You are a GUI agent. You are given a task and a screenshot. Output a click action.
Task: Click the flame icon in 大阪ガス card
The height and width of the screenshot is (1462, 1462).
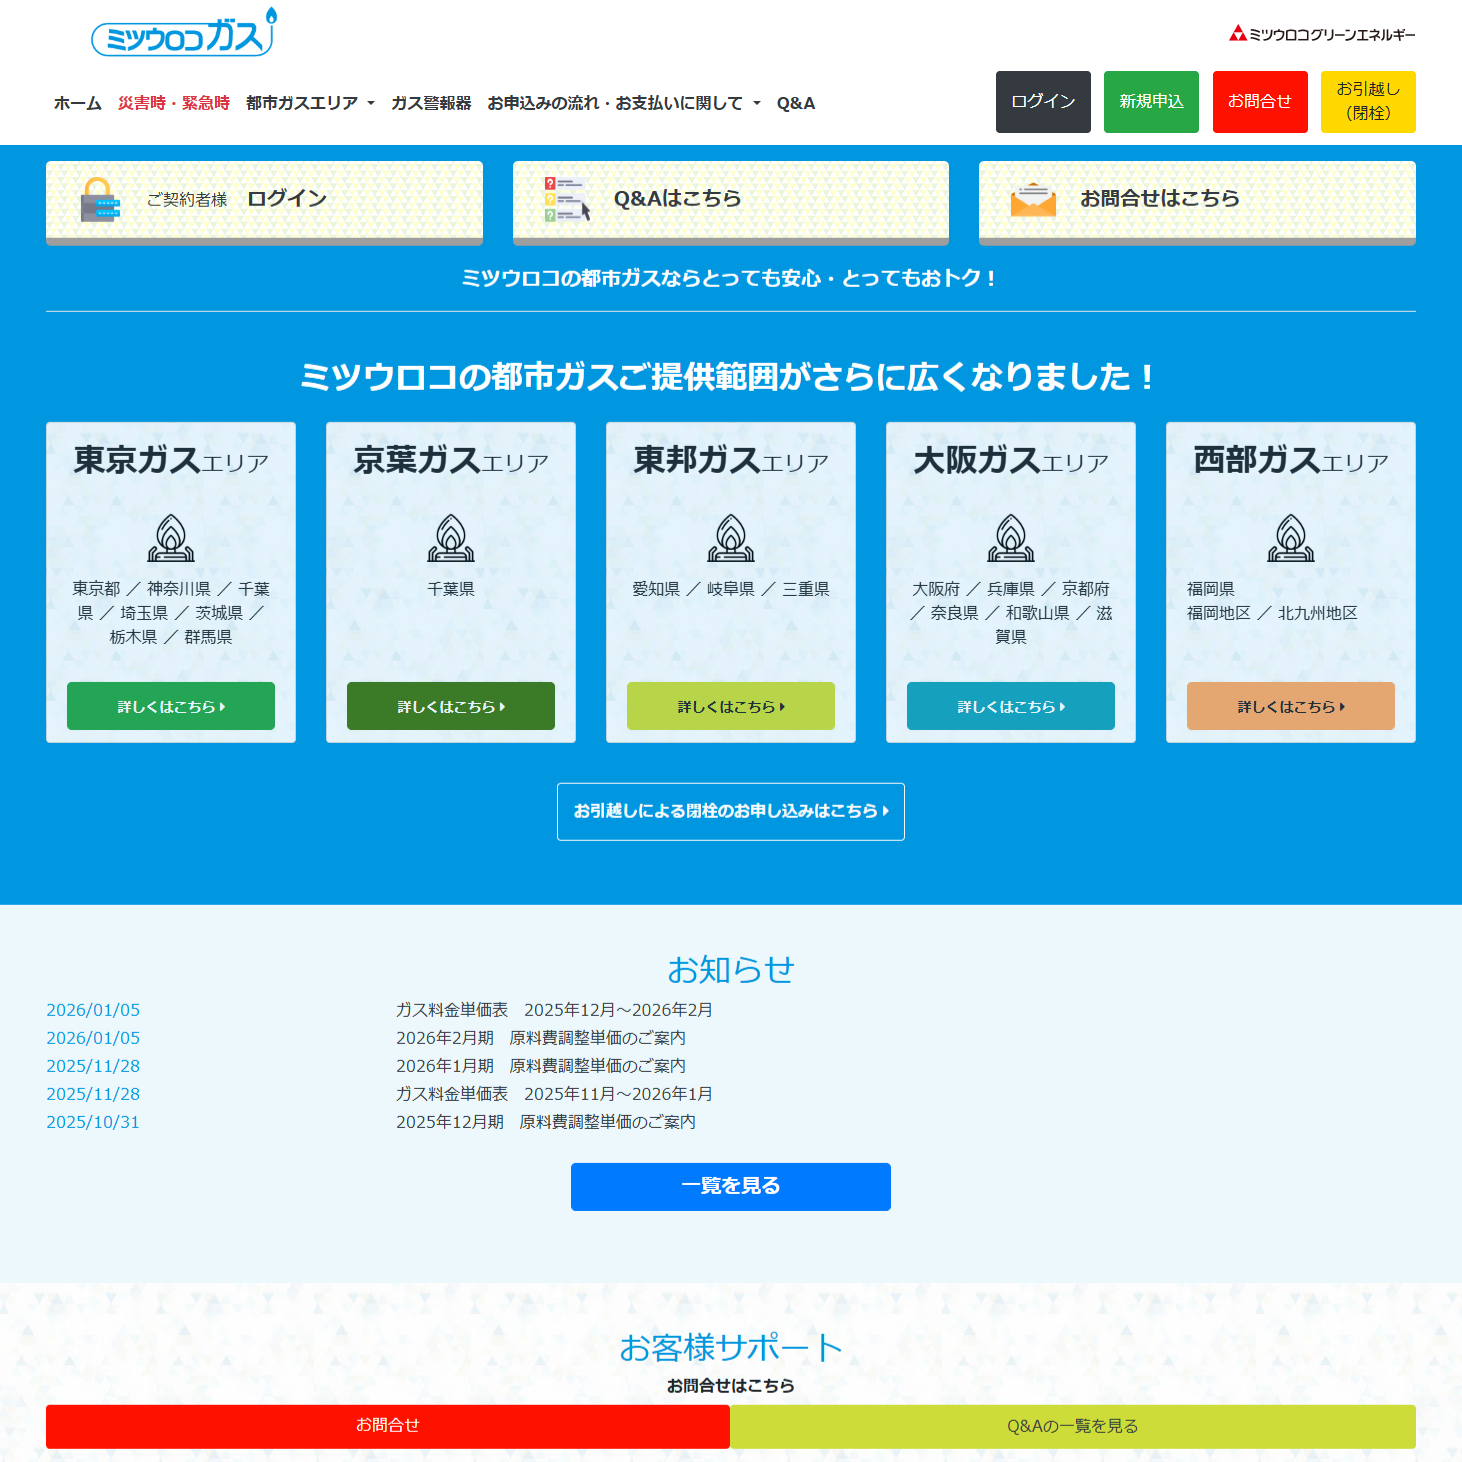[x=1011, y=538]
